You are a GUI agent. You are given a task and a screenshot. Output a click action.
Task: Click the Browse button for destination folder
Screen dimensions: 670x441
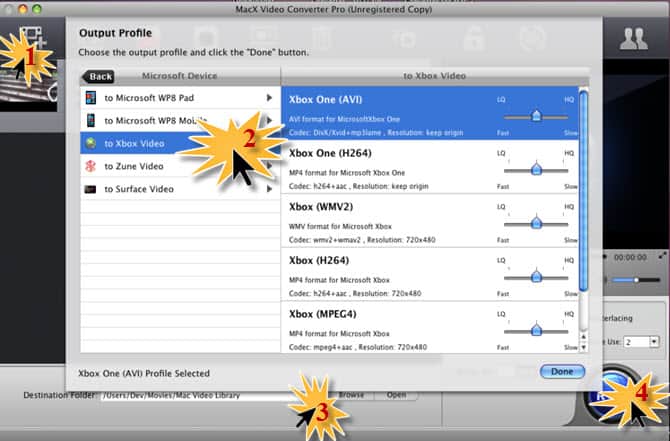tap(351, 395)
